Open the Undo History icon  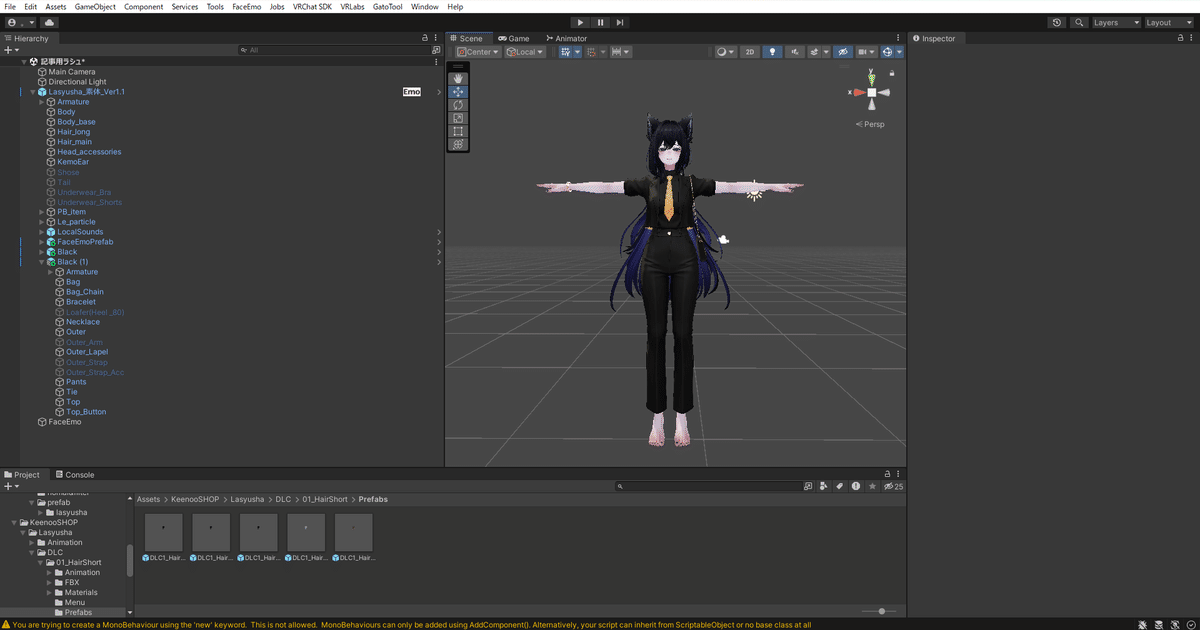pos(1057,22)
